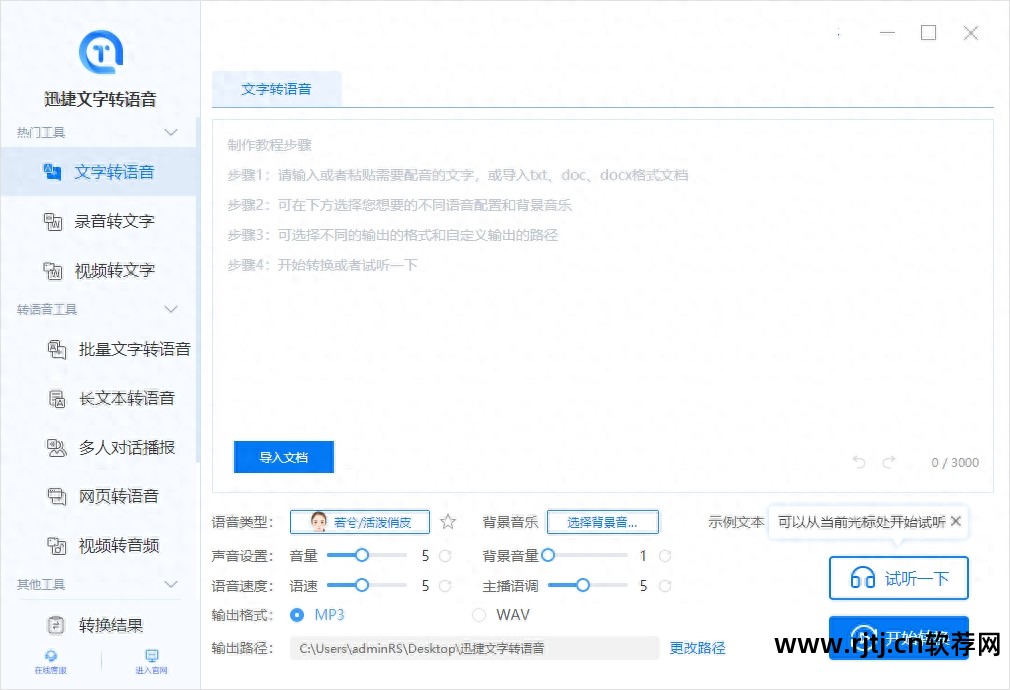Click the 视频转音频 sidebar icon

pos(57,546)
